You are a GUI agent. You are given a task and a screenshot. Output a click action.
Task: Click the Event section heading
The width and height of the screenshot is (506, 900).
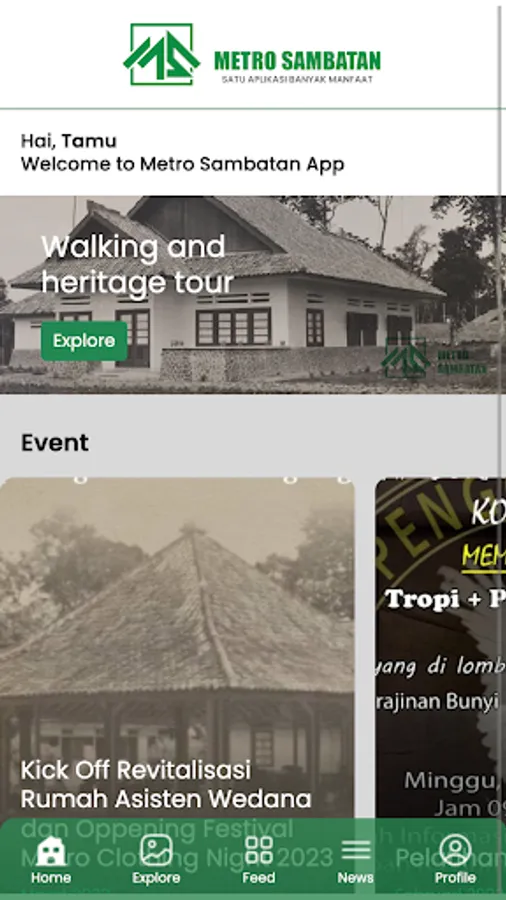[x=55, y=443]
